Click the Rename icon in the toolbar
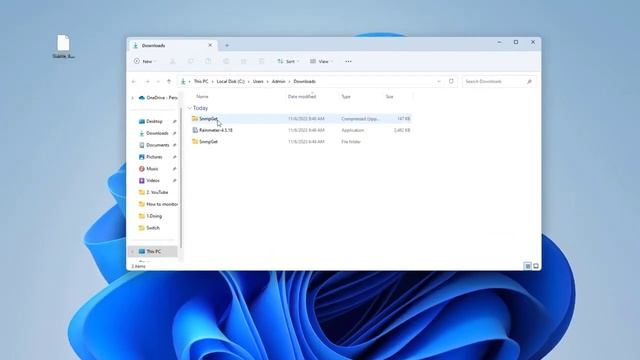Viewport: 640px width, 360px height. click(x=226, y=61)
